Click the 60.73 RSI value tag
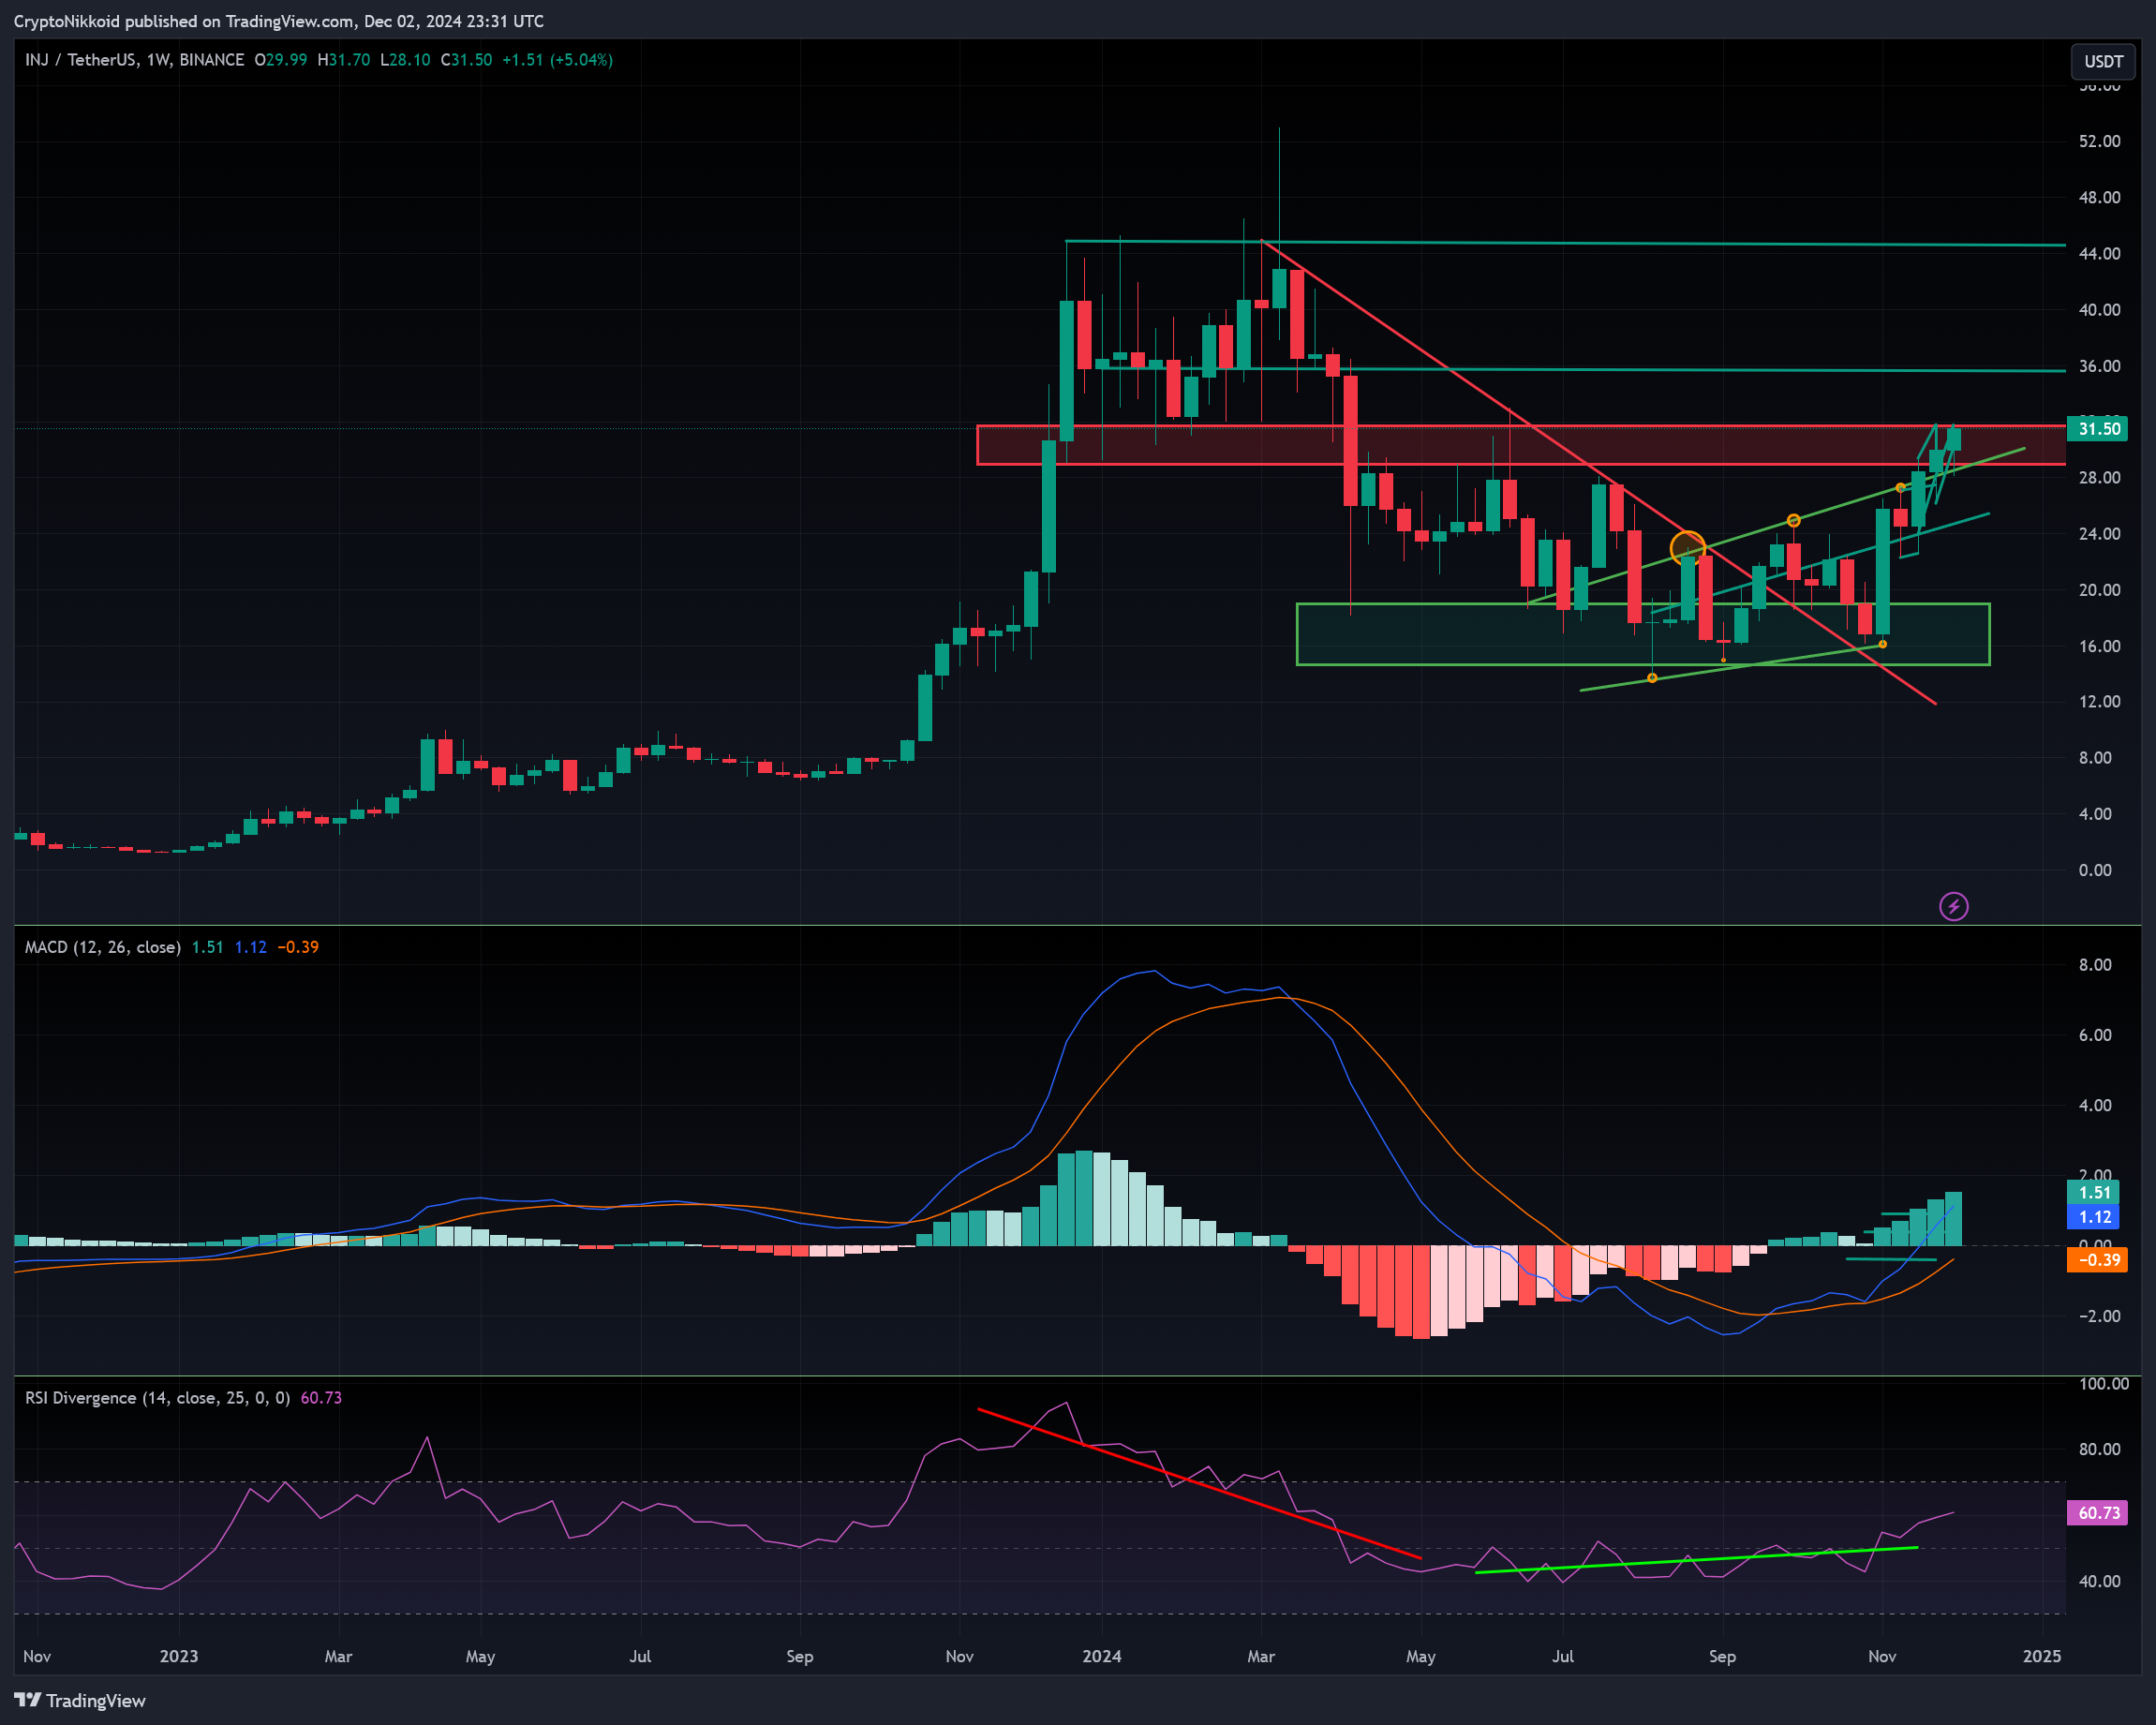 2097,1513
